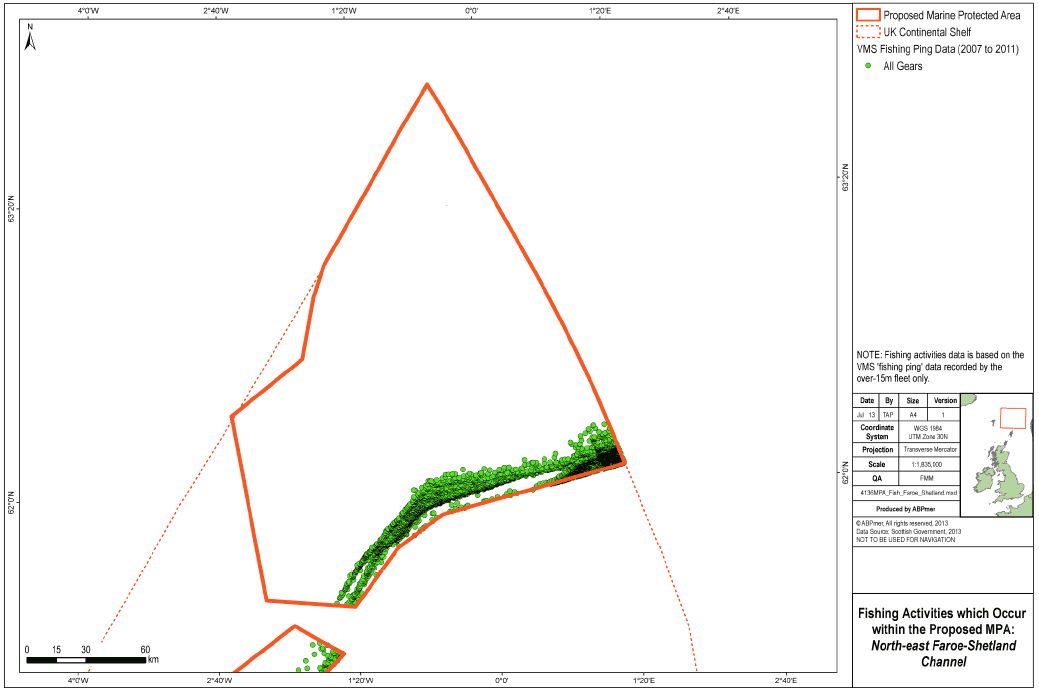The width and height of the screenshot is (1039, 693).
Task: Click the "Data Source: Scottish Government, 2013" line
Action: [x=908, y=531]
